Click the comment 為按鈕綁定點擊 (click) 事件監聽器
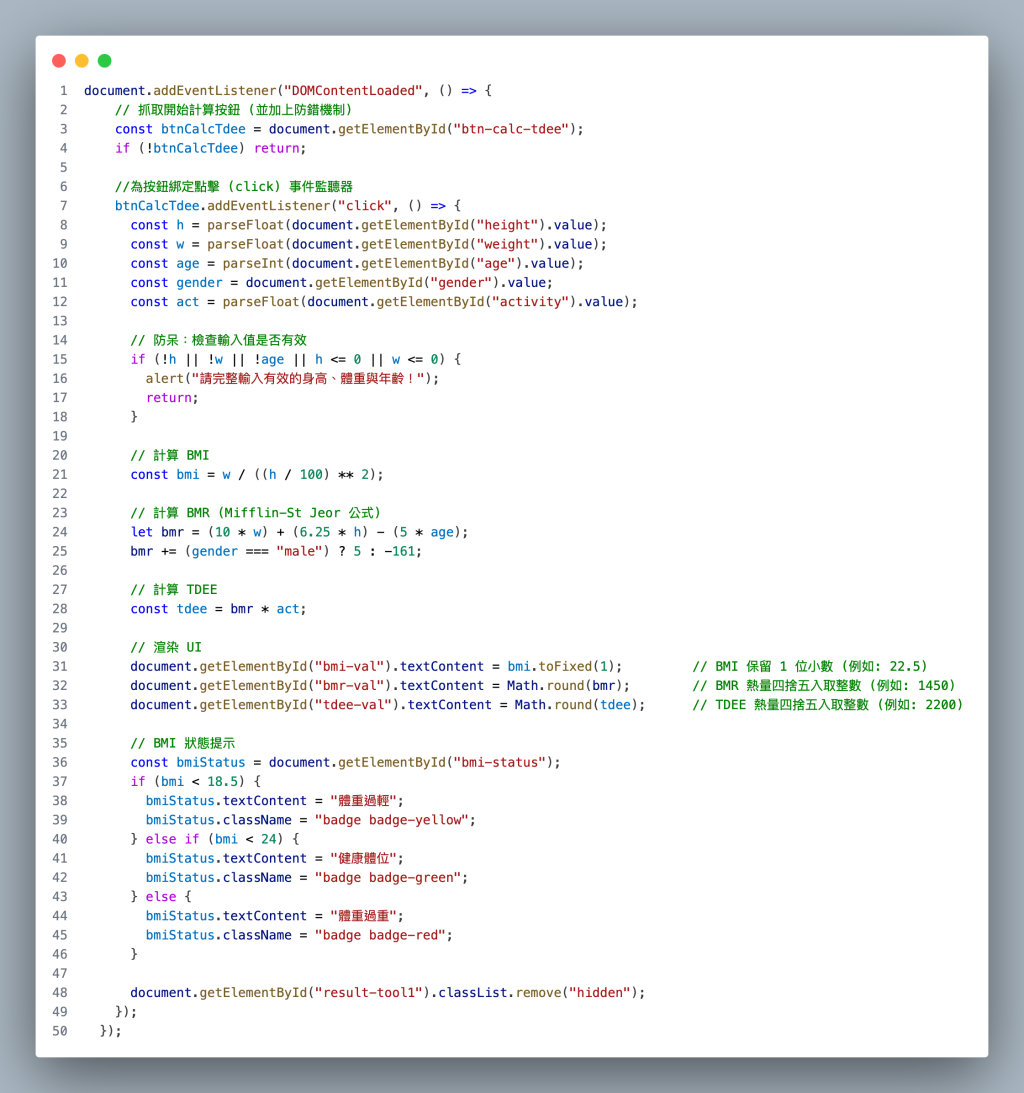Screen dimensions: 1024x1093 tap(234, 187)
